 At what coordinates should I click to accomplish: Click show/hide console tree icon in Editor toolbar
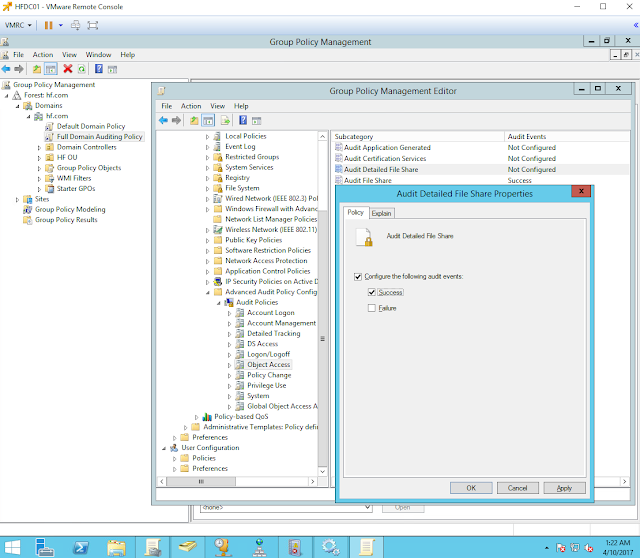(208, 120)
